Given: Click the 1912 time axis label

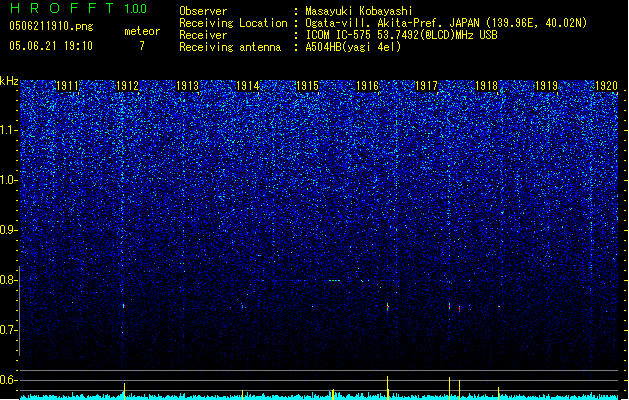Looking at the screenshot, I should click(x=128, y=86).
